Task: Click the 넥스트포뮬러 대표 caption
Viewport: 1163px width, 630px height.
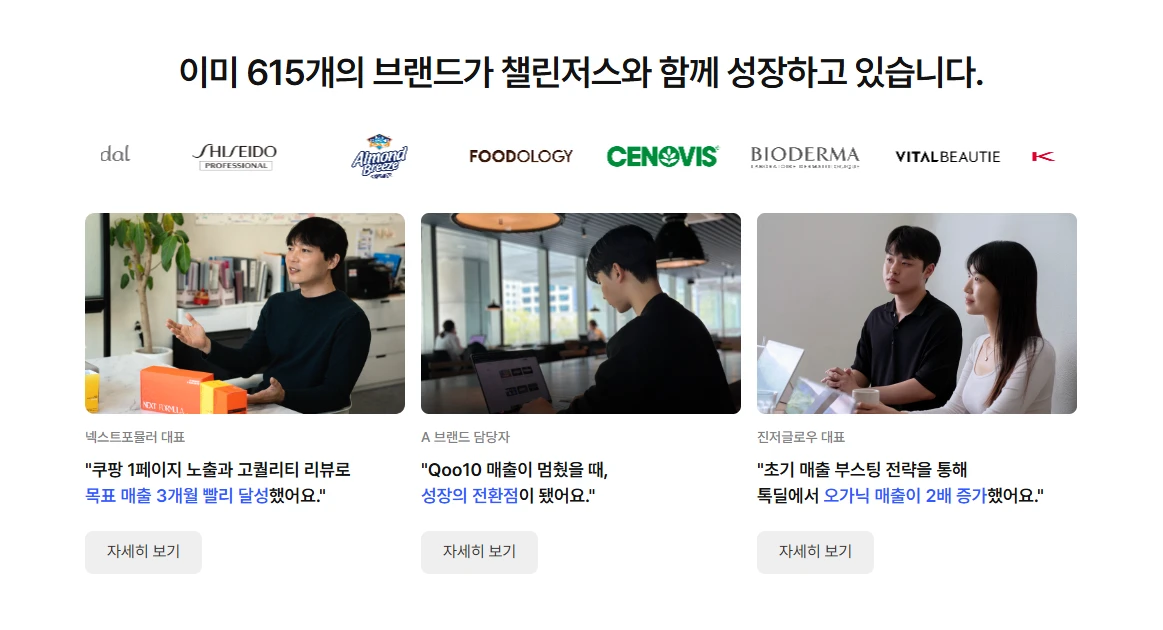Action: pos(135,437)
